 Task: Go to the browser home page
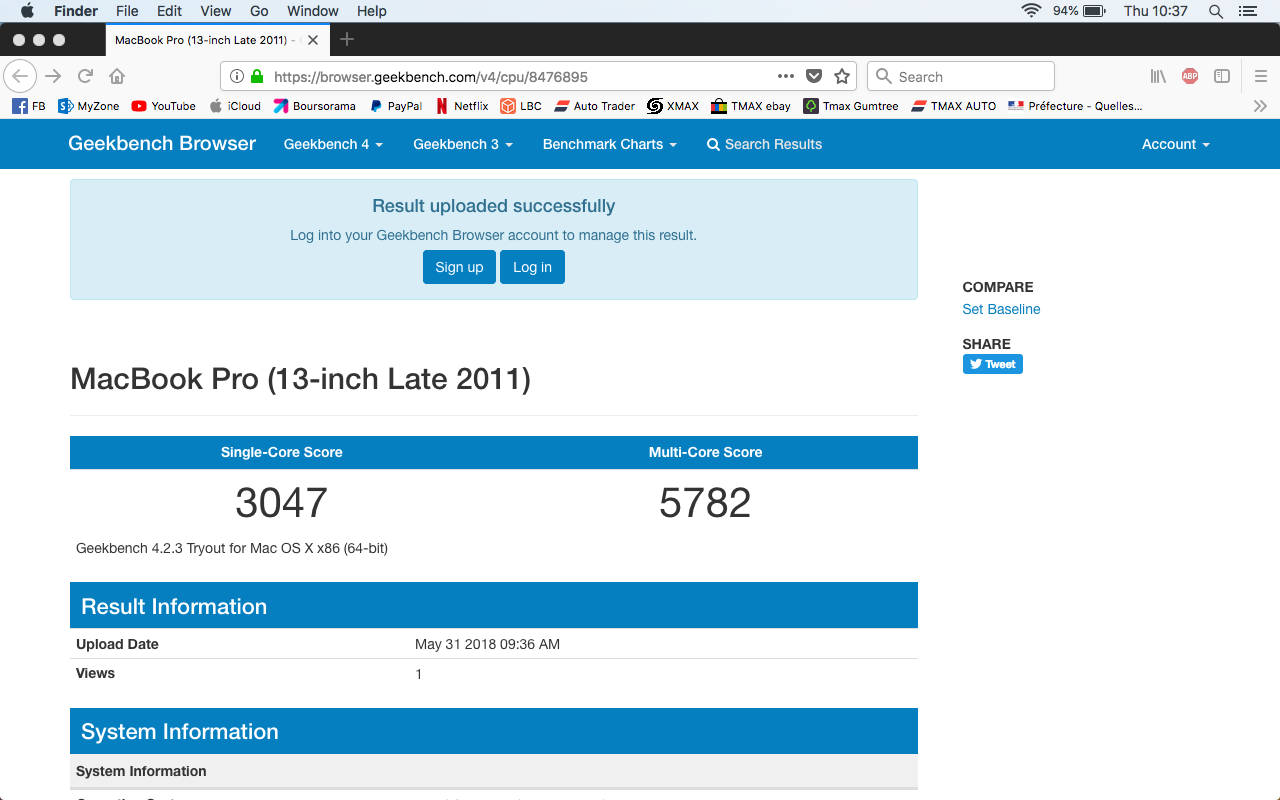coord(117,76)
